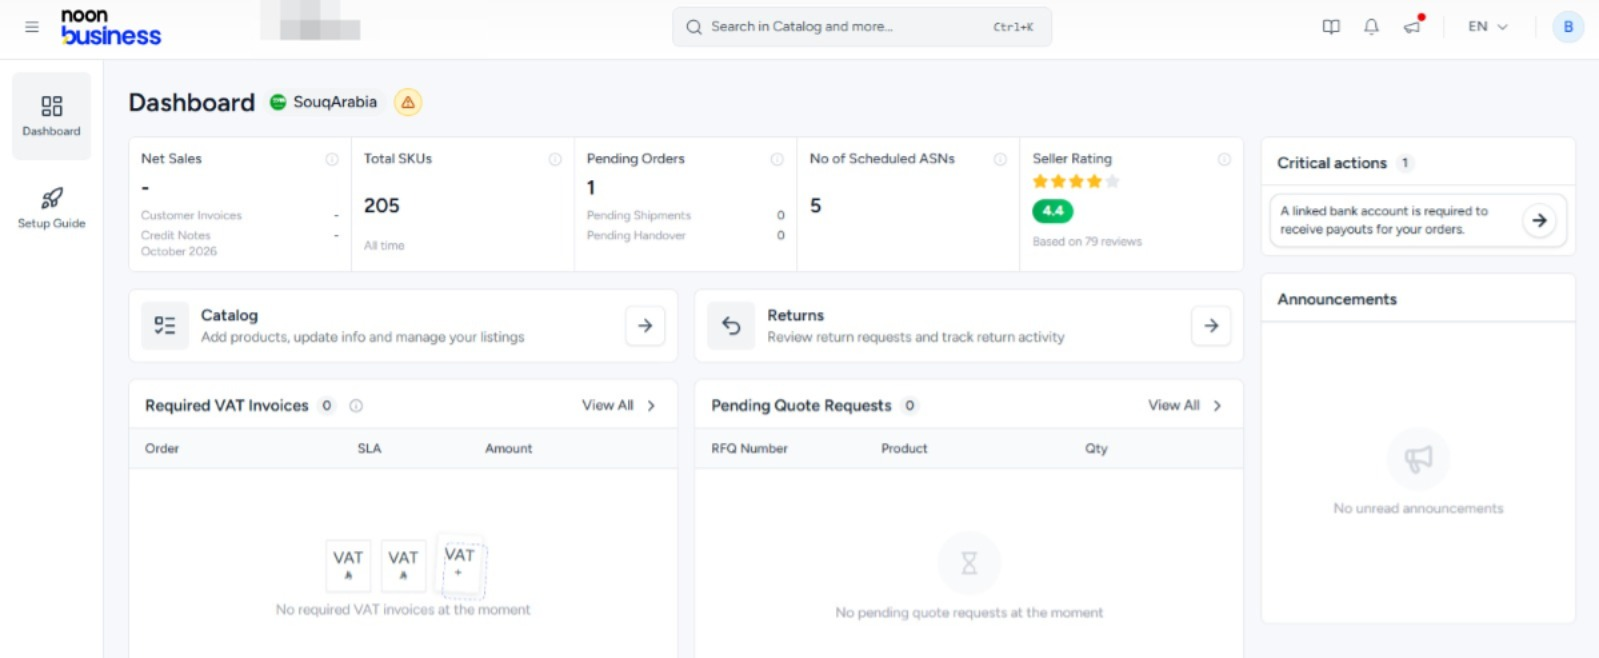Show info for Total SKUs
Screen dimensions: 1599x658
[555, 159]
